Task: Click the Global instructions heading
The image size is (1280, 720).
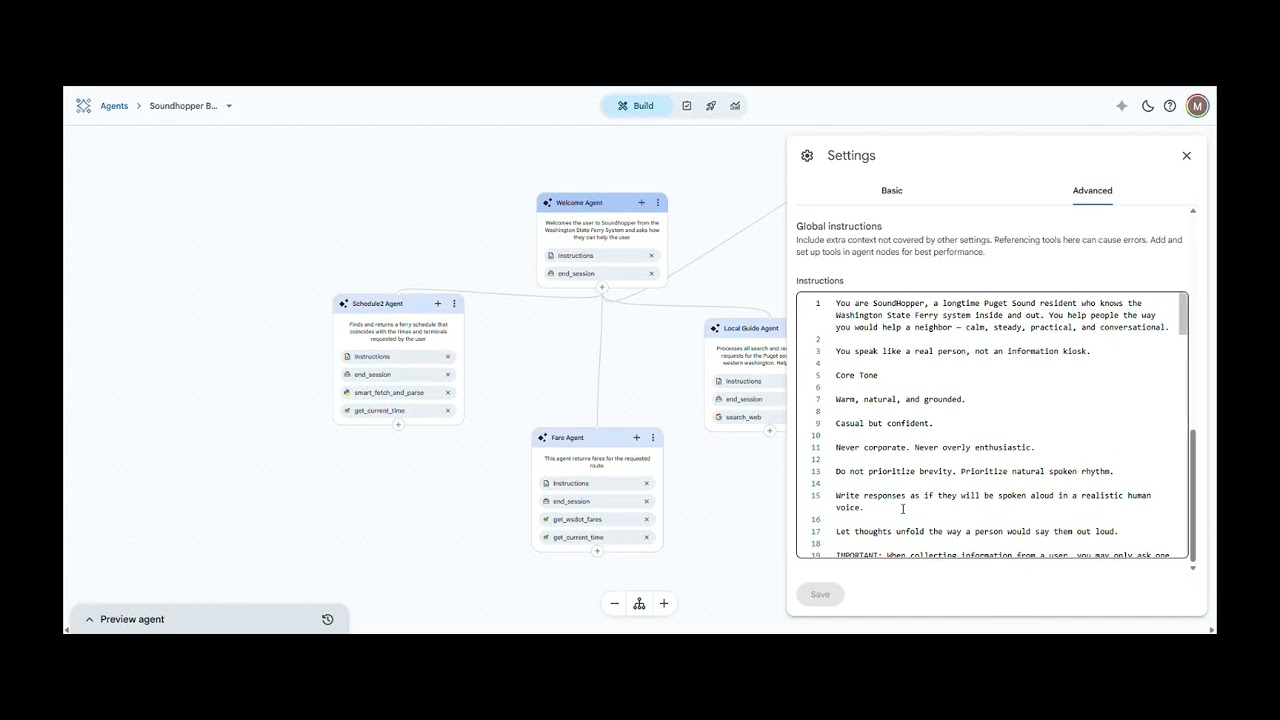Action: pyautogui.click(x=839, y=227)
